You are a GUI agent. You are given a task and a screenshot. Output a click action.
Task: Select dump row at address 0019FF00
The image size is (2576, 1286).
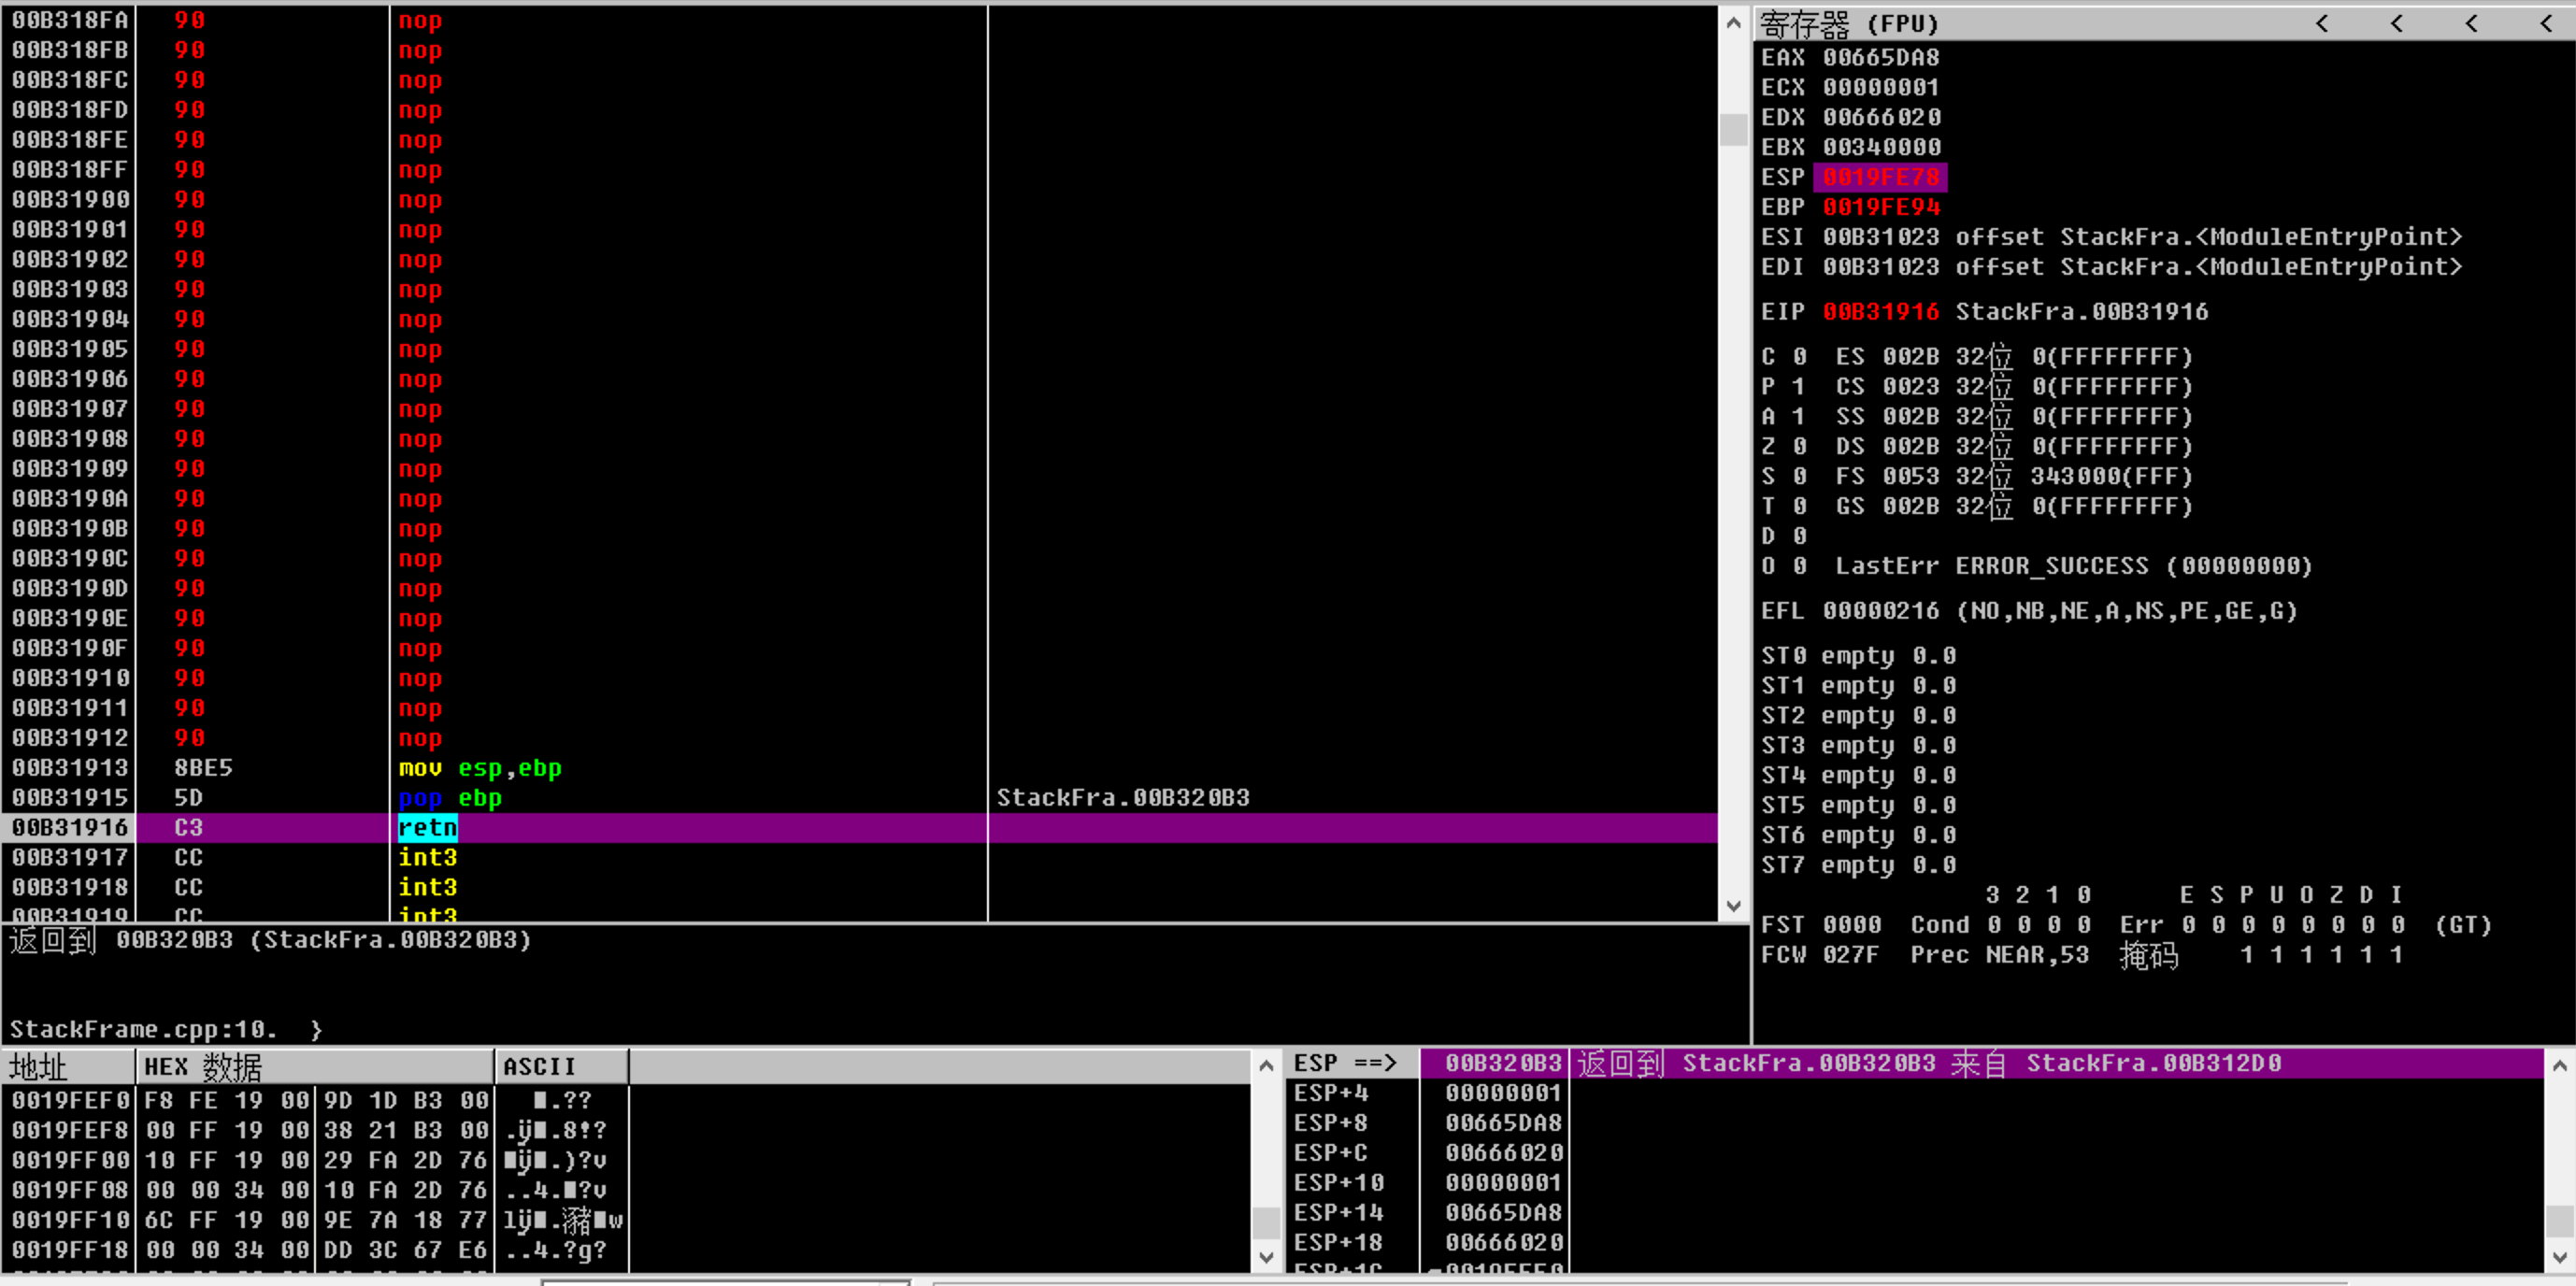(x=316, y=1161)
